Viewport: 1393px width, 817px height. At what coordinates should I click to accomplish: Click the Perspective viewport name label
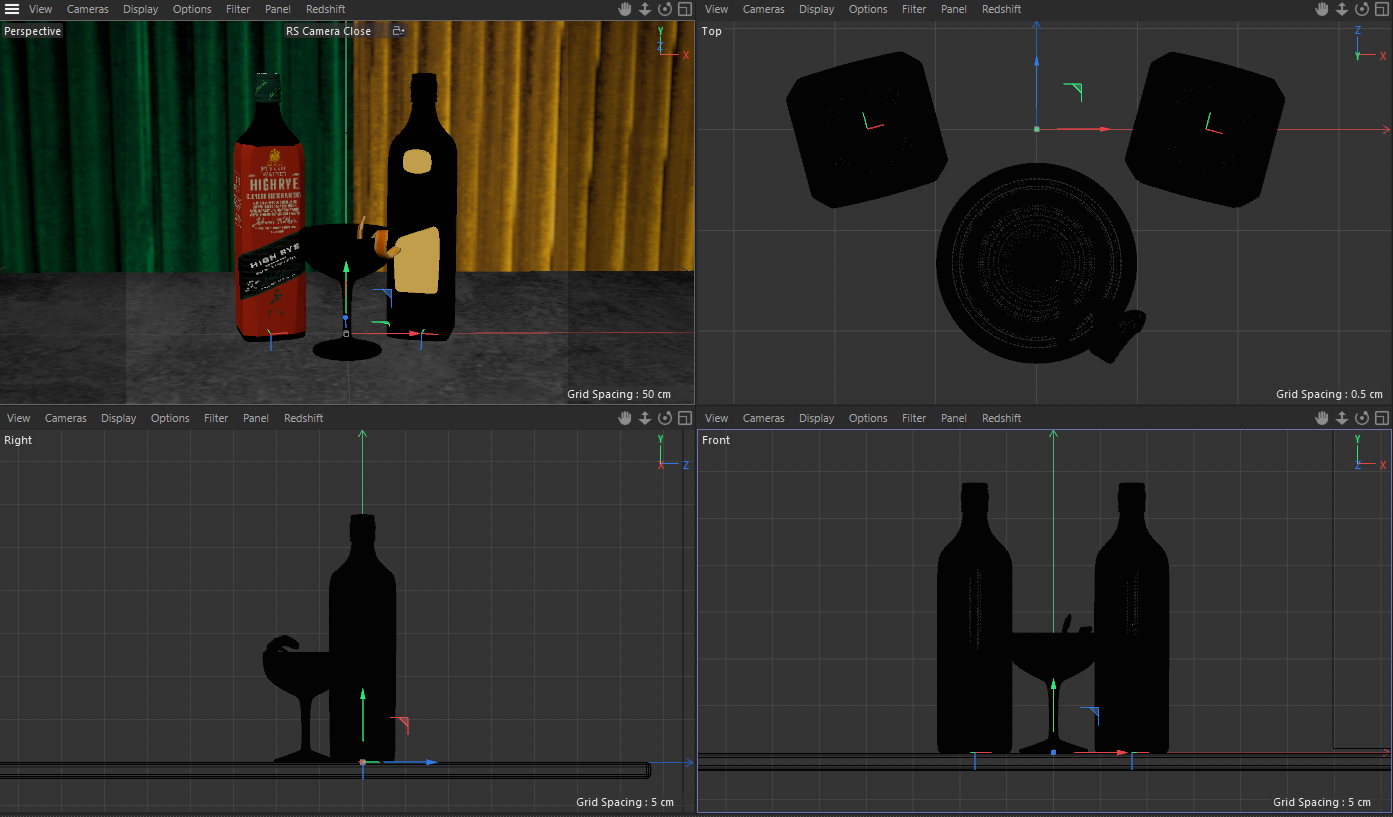(33, 31)
